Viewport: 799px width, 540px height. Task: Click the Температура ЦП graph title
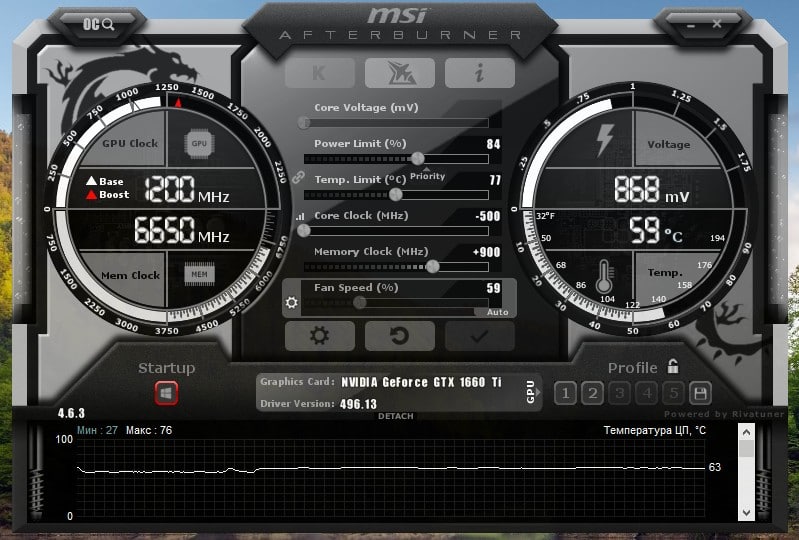(x=655, y=430)
